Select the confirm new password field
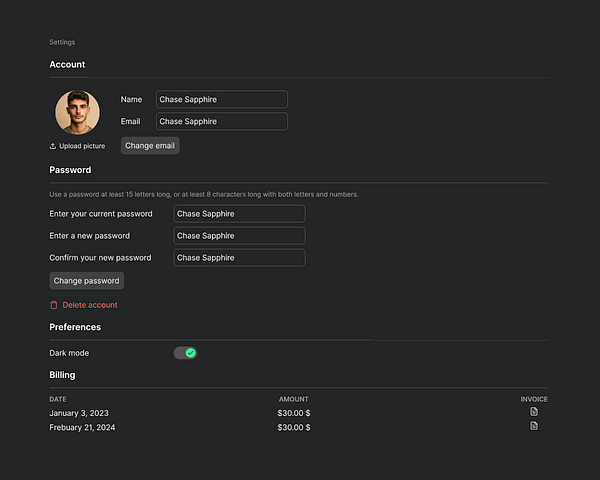The height and width of the screenshot is (480, 600). click(239, 258)
